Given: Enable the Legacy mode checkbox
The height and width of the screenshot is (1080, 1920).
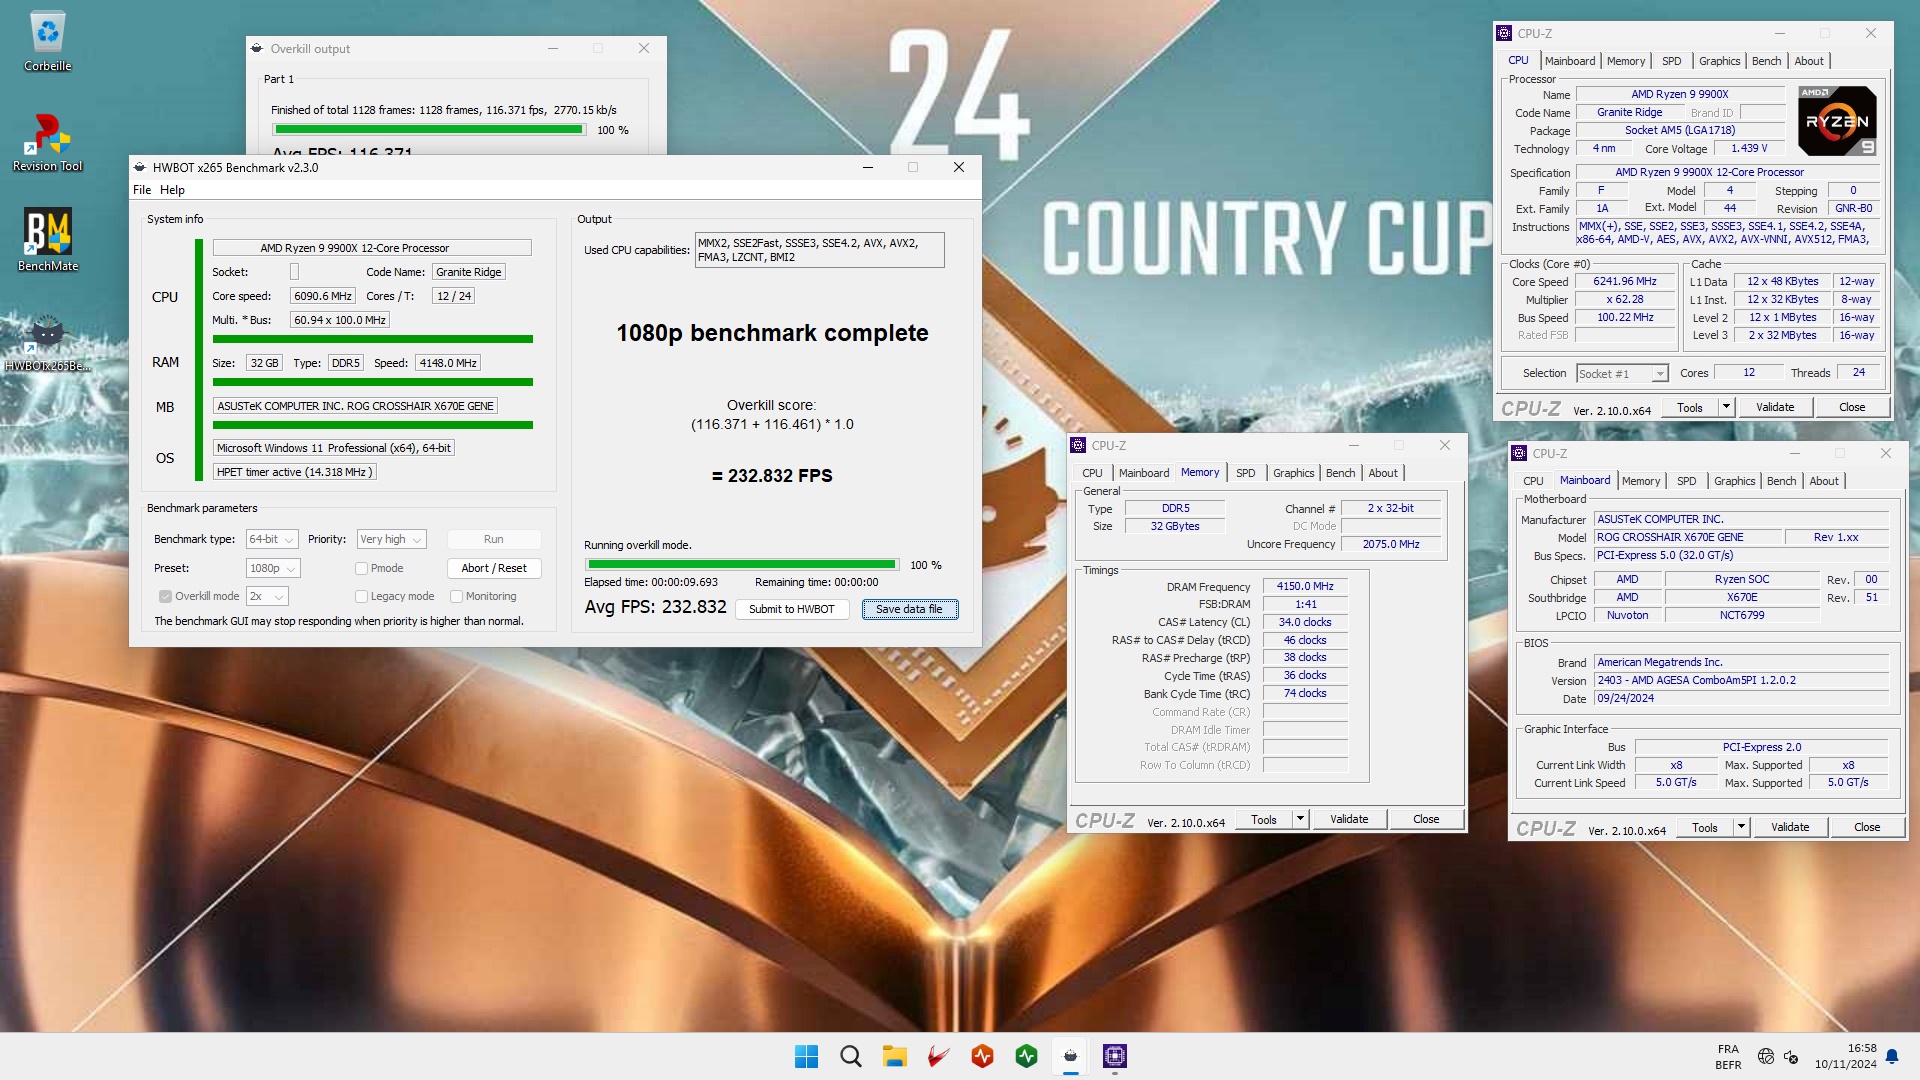Looking at the screenshot, I should point(361,596).
